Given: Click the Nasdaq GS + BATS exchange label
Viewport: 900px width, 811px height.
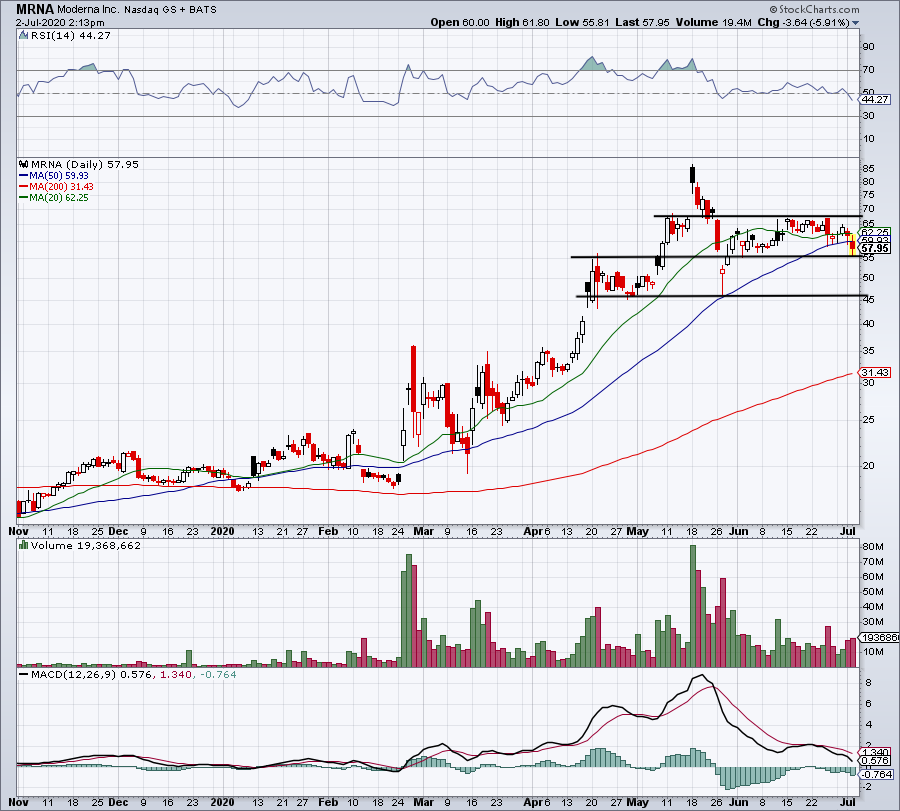Looking at the screenshot, I should [x=170, y=10].
